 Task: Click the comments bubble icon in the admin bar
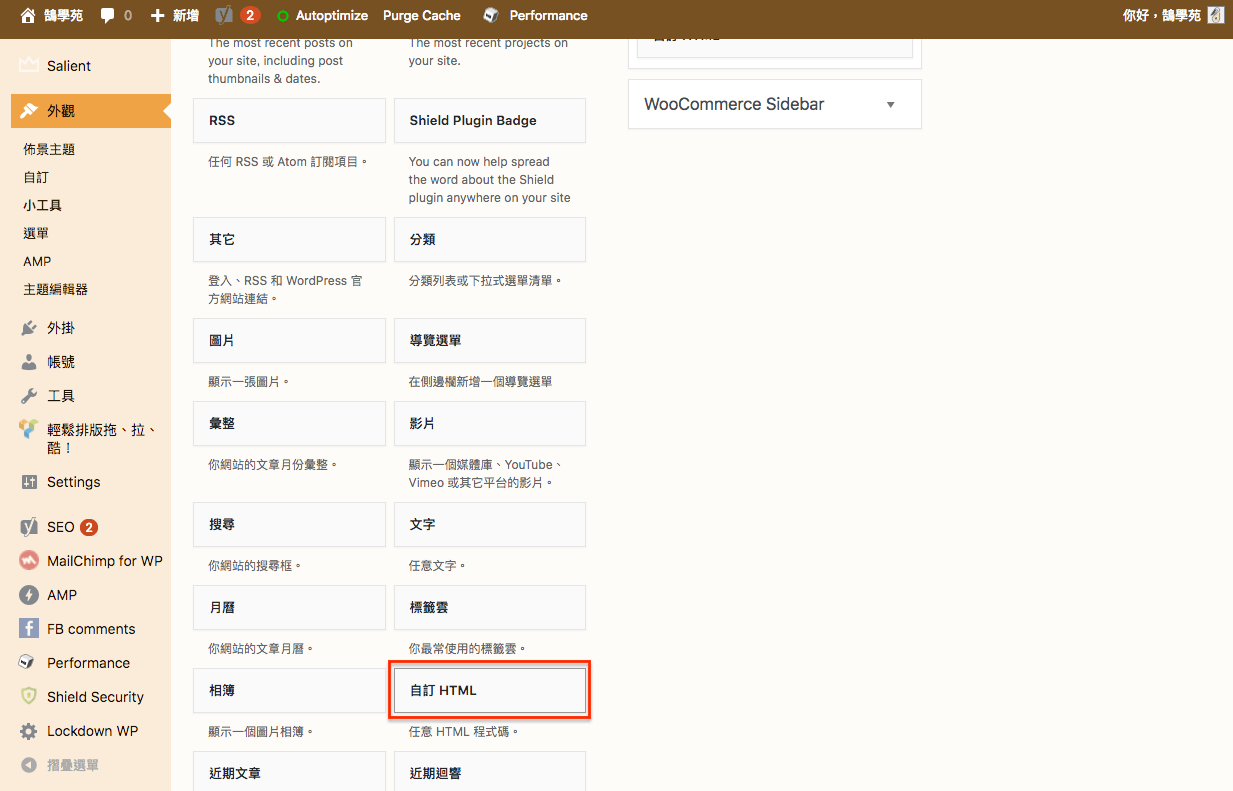point(108,15)
